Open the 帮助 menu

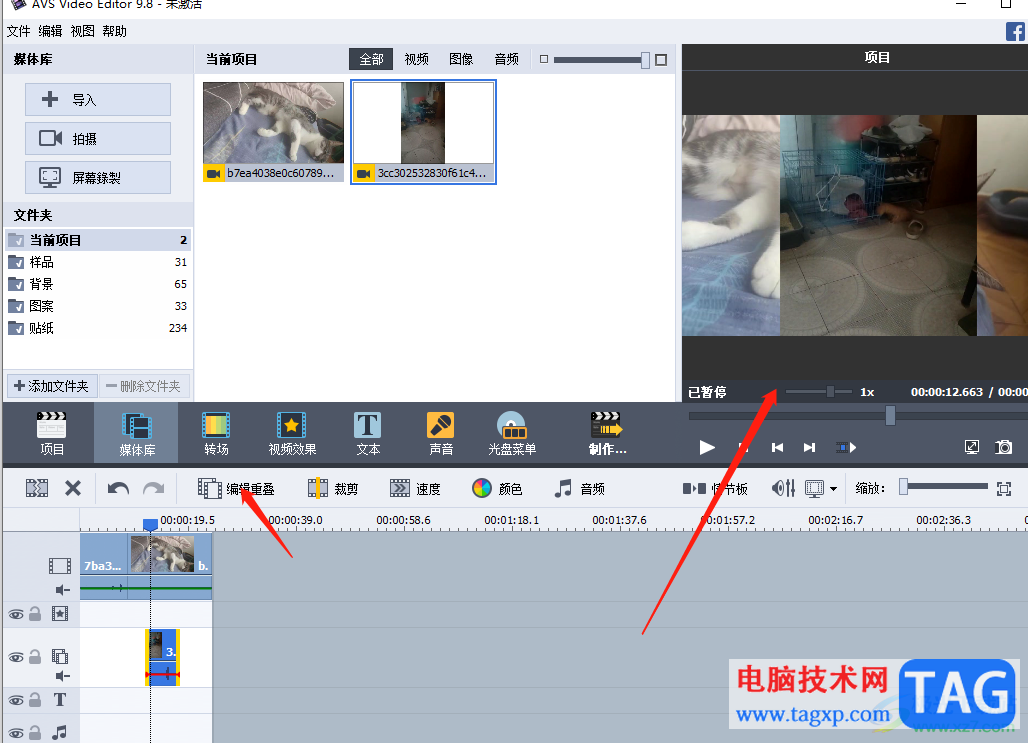point(115,31)
